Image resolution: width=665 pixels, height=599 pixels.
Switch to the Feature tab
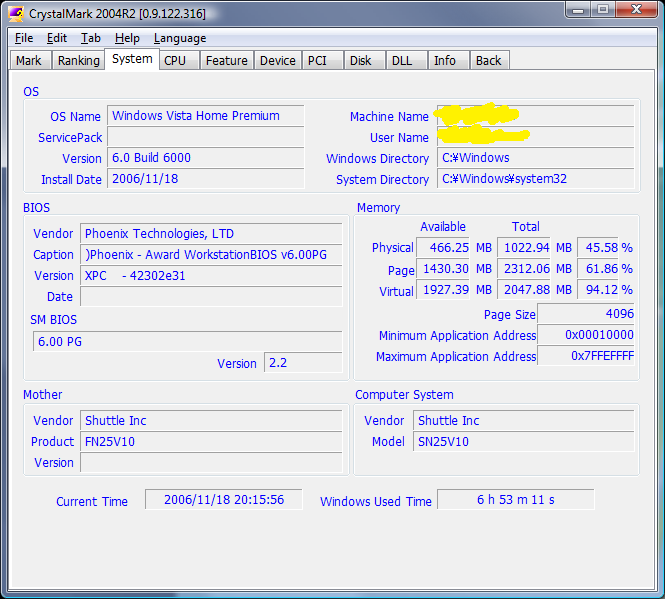226,60
